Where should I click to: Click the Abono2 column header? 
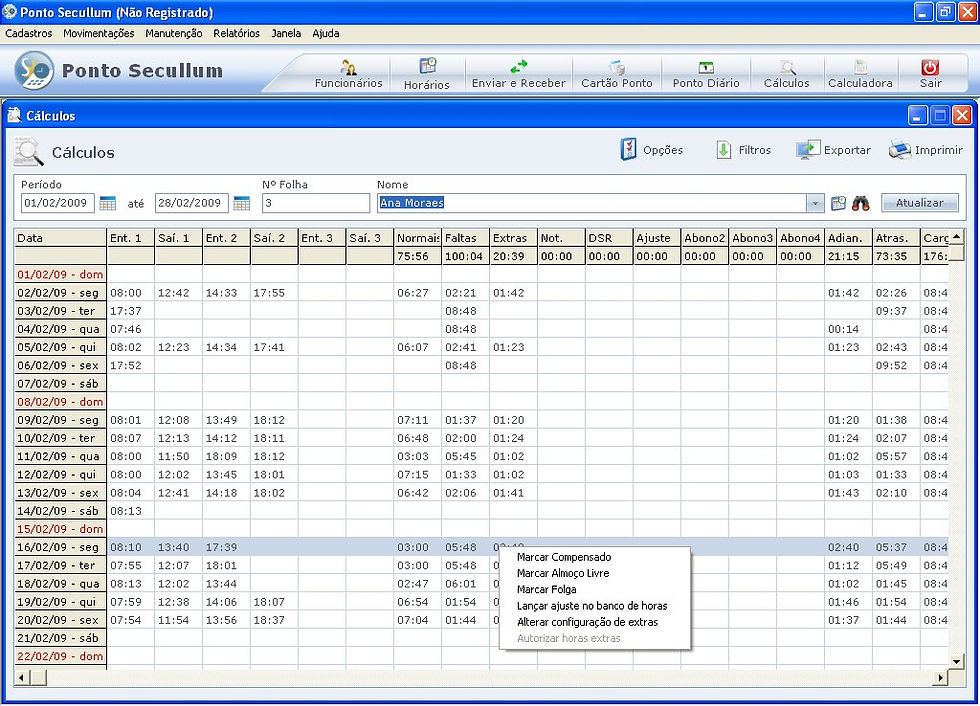705,238
